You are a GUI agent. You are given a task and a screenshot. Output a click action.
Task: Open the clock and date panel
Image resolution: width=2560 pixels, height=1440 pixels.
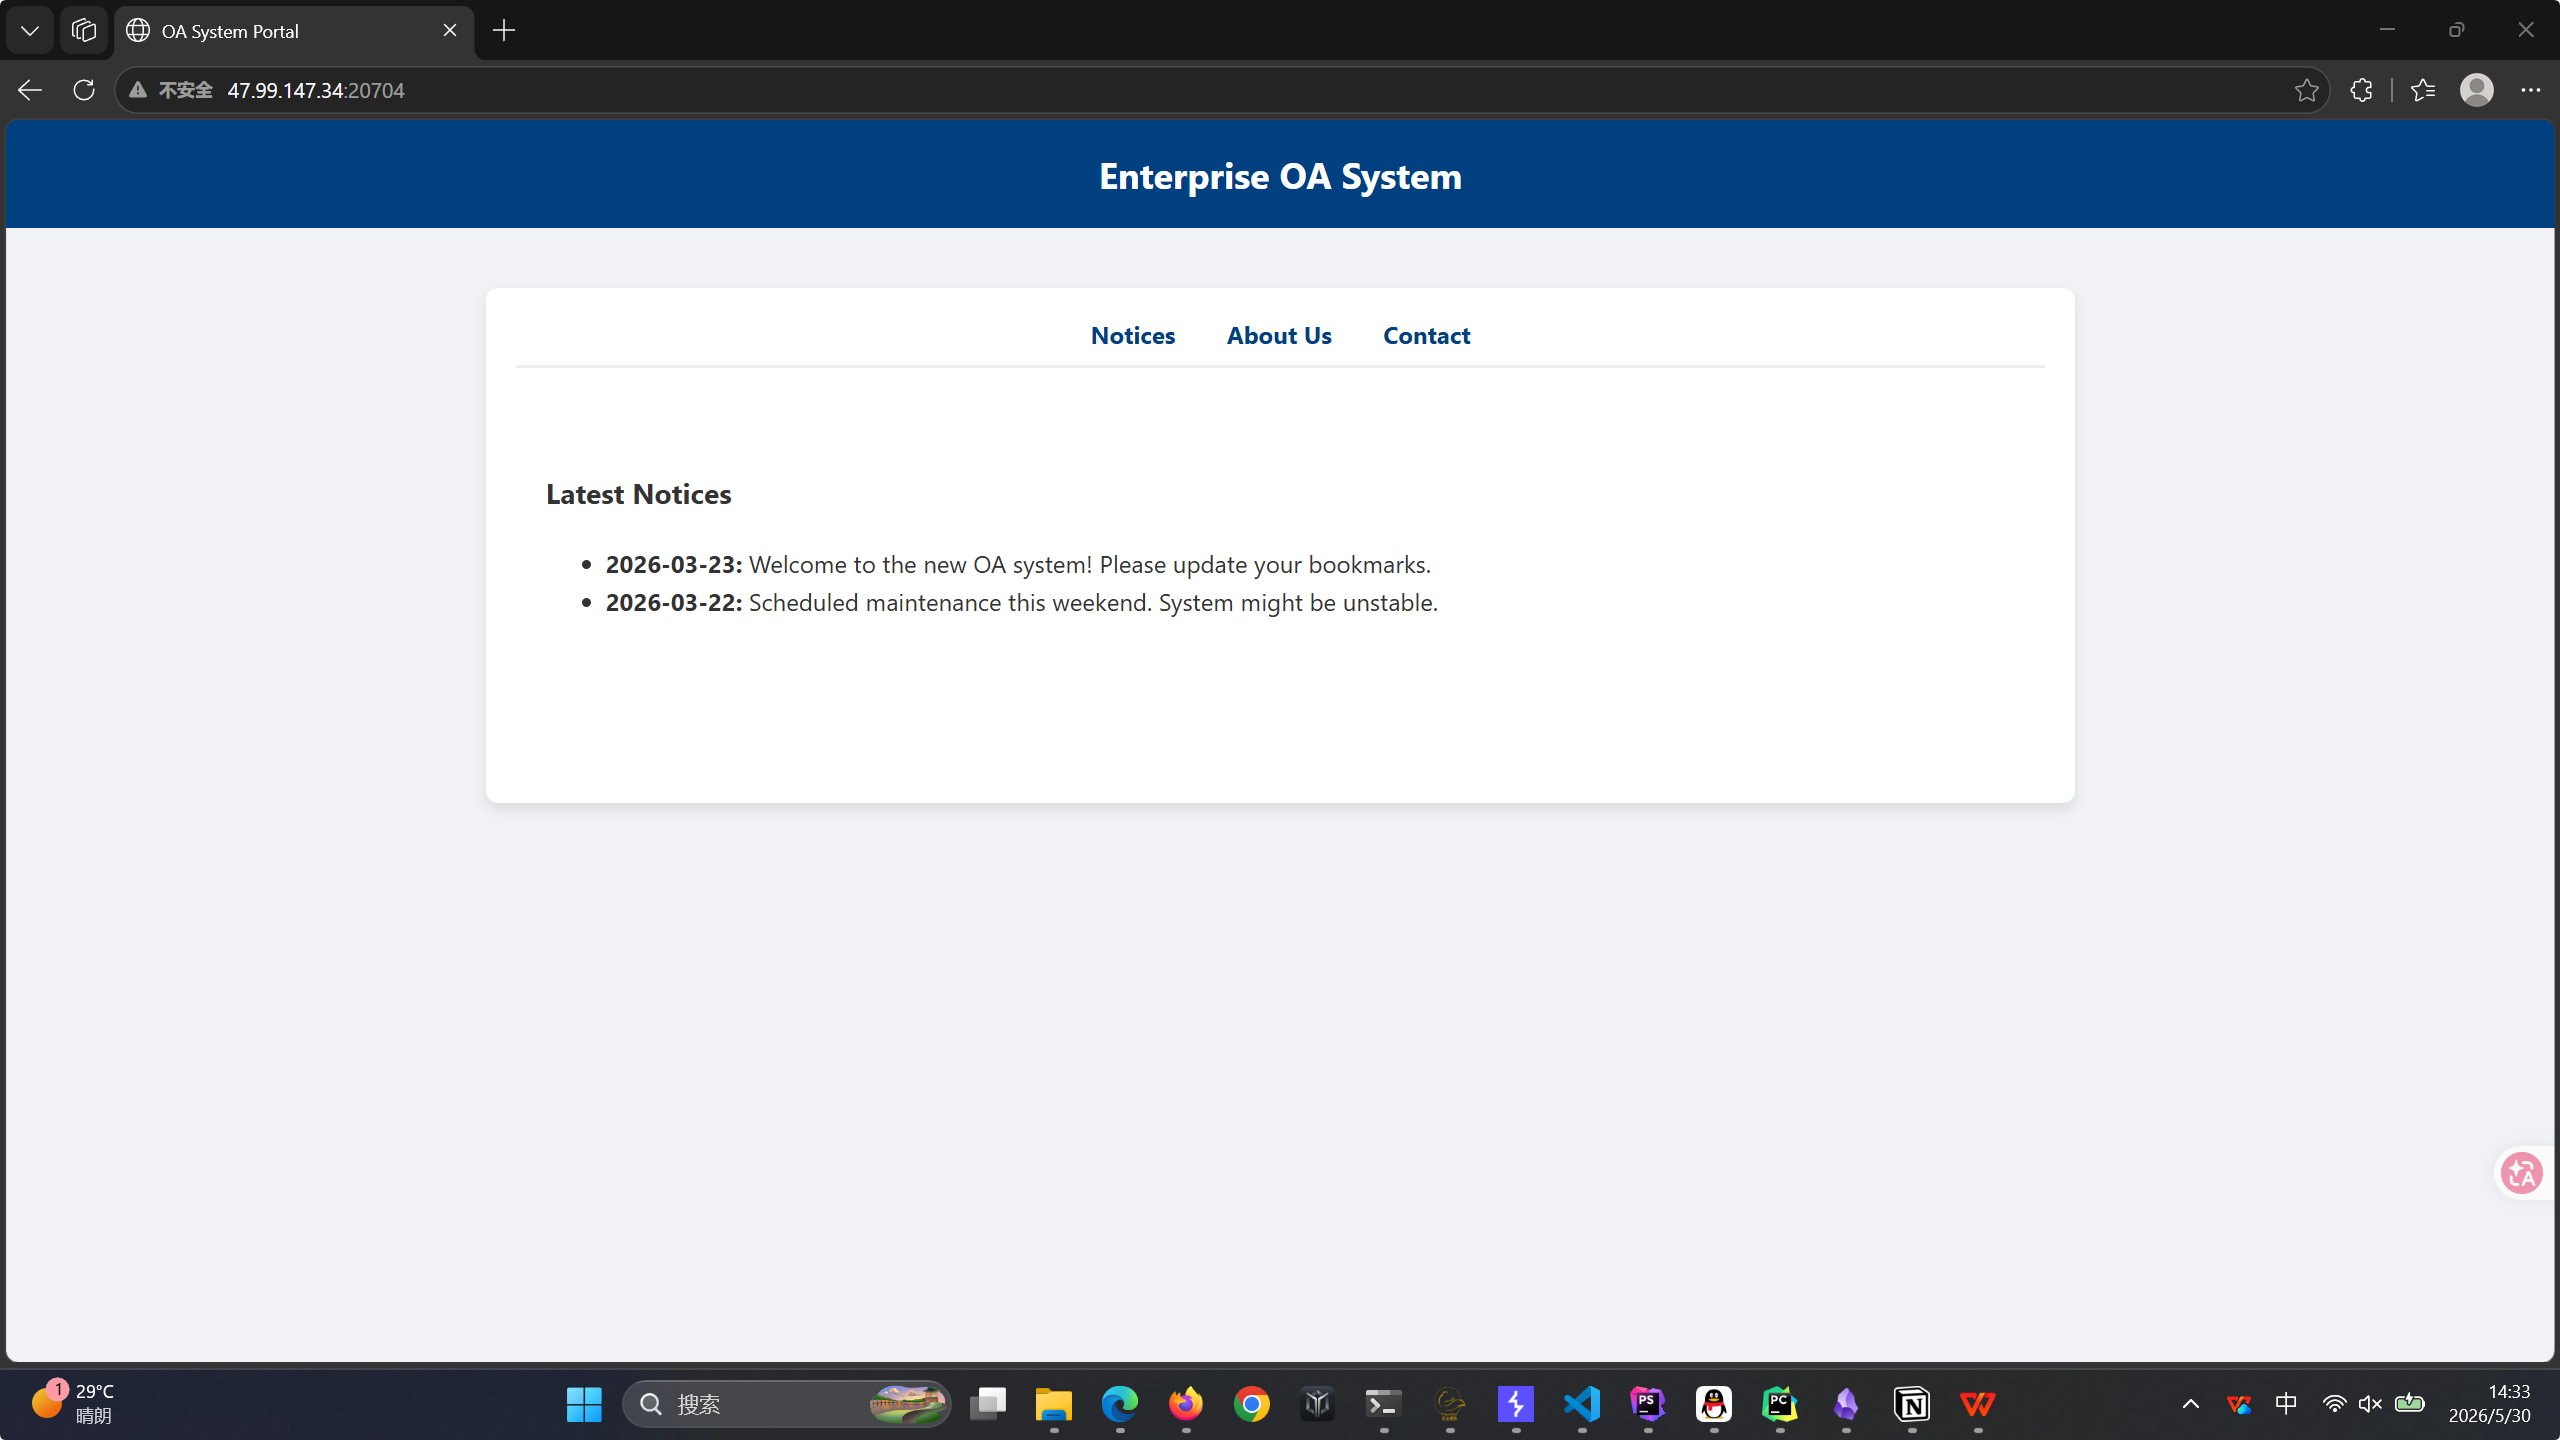click(2490, 1404)
